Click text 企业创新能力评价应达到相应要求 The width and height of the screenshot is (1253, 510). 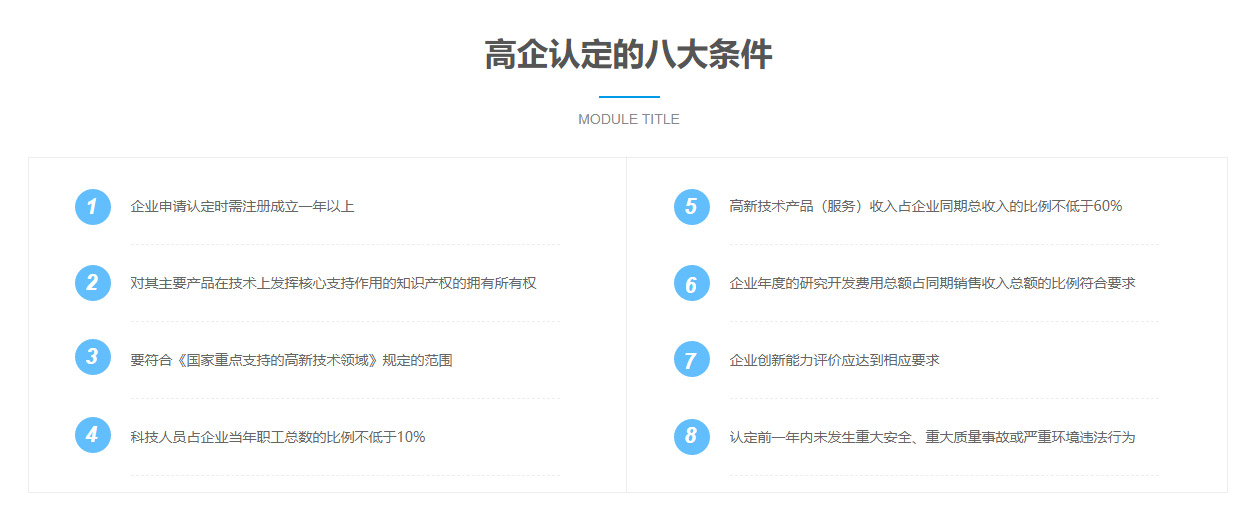[834, 360]
